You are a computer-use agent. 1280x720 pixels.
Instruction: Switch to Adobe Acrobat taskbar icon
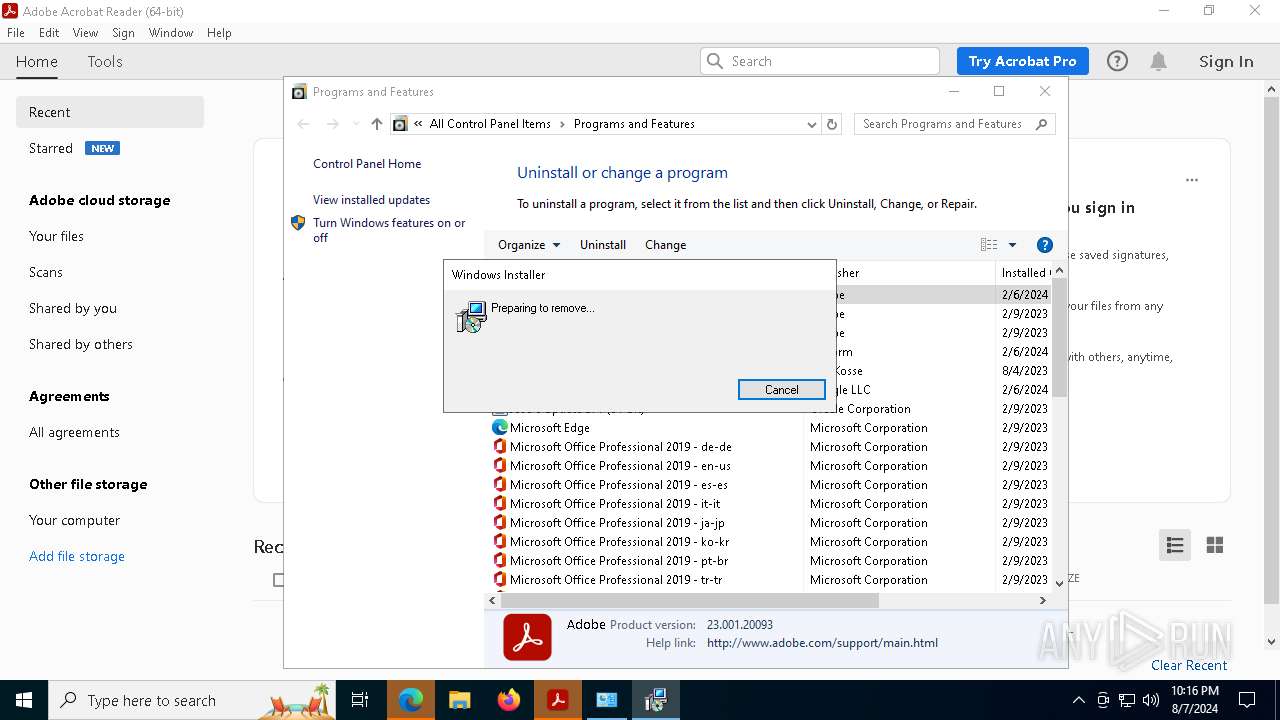point(558,700)
